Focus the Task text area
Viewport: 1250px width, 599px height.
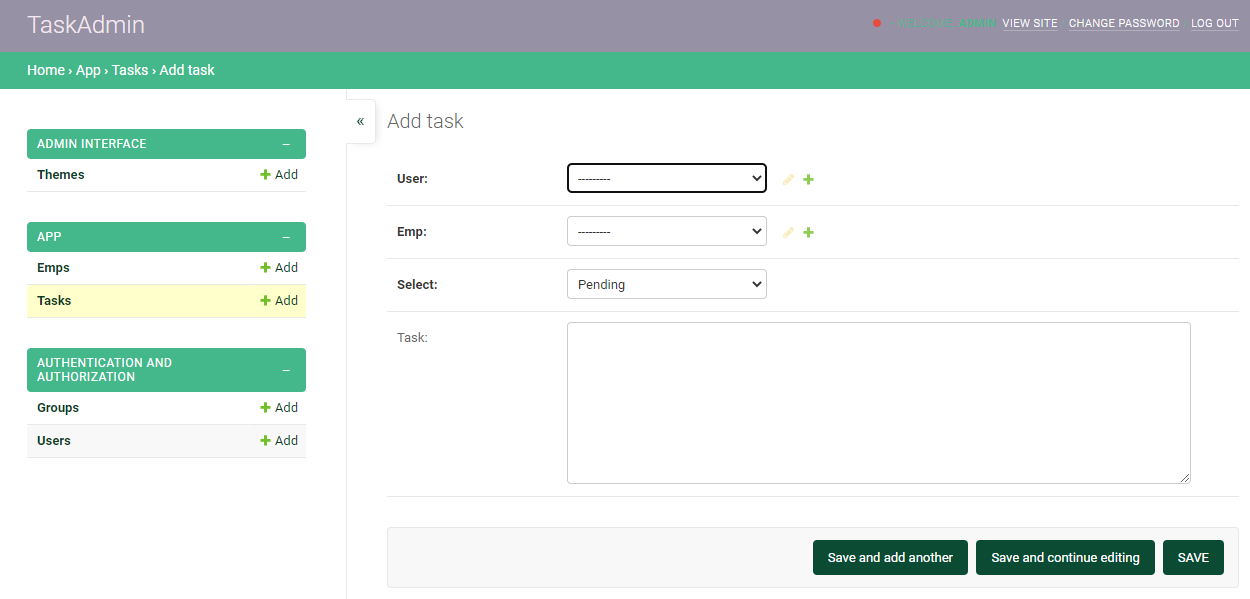click(x=879, y=403)
